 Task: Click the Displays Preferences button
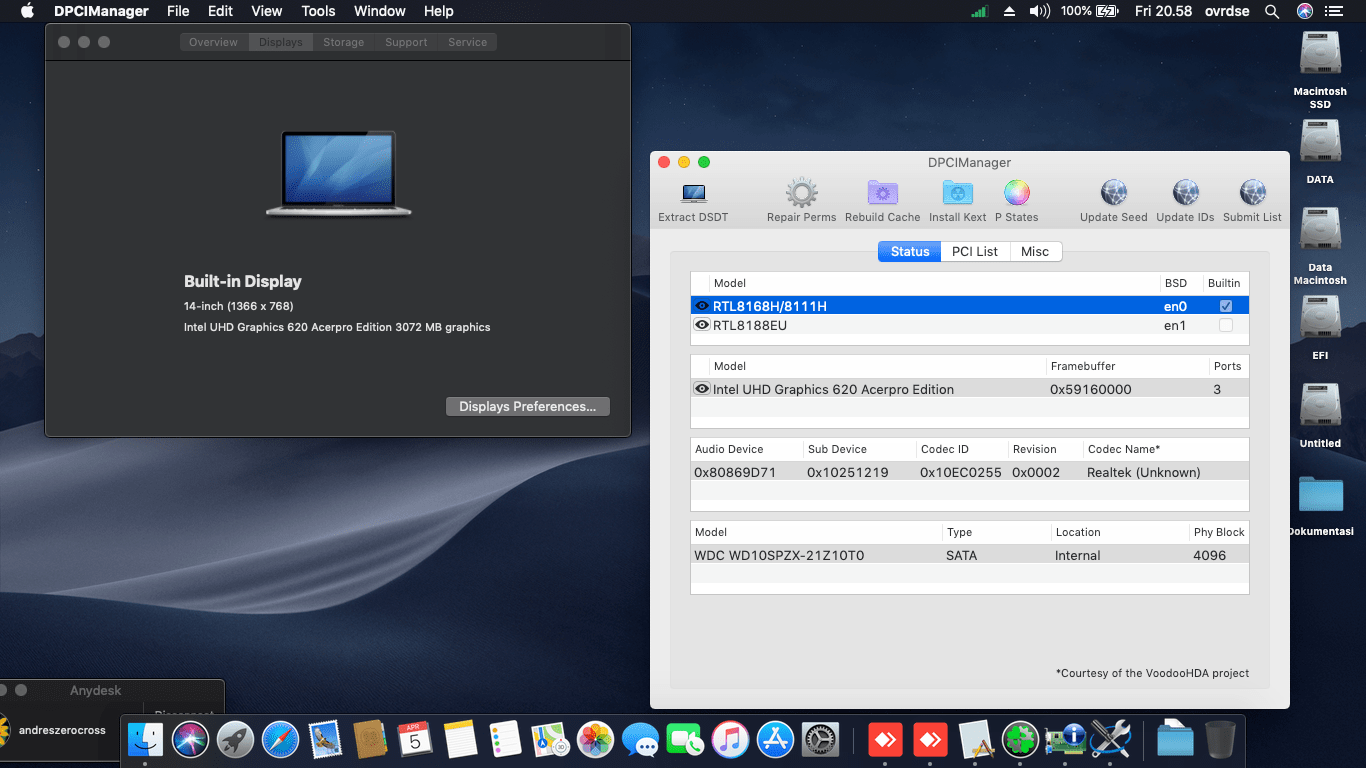pyautogui.click(x=527, y=406)
